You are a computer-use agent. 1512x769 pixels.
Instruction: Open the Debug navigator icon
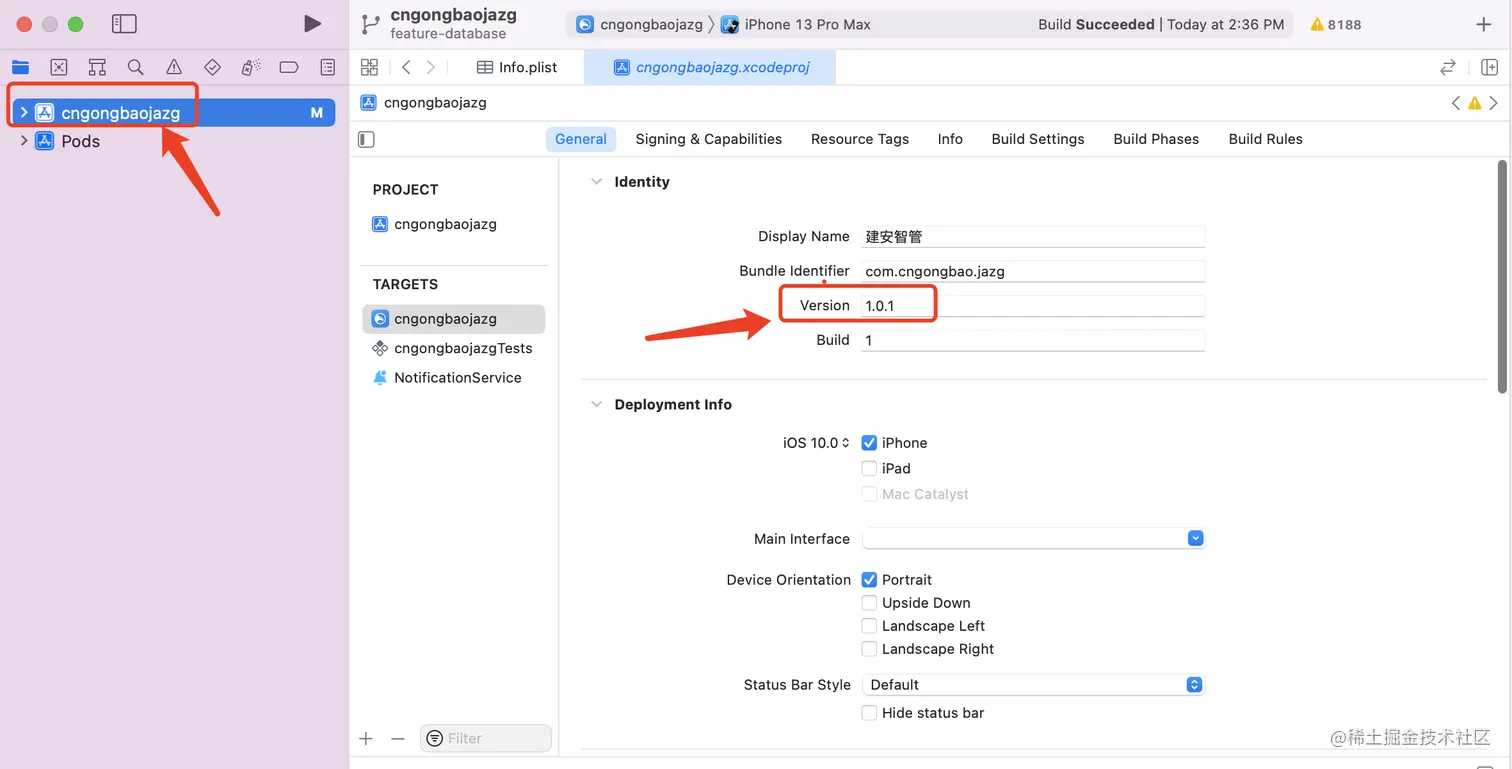(x=251, y=67)
